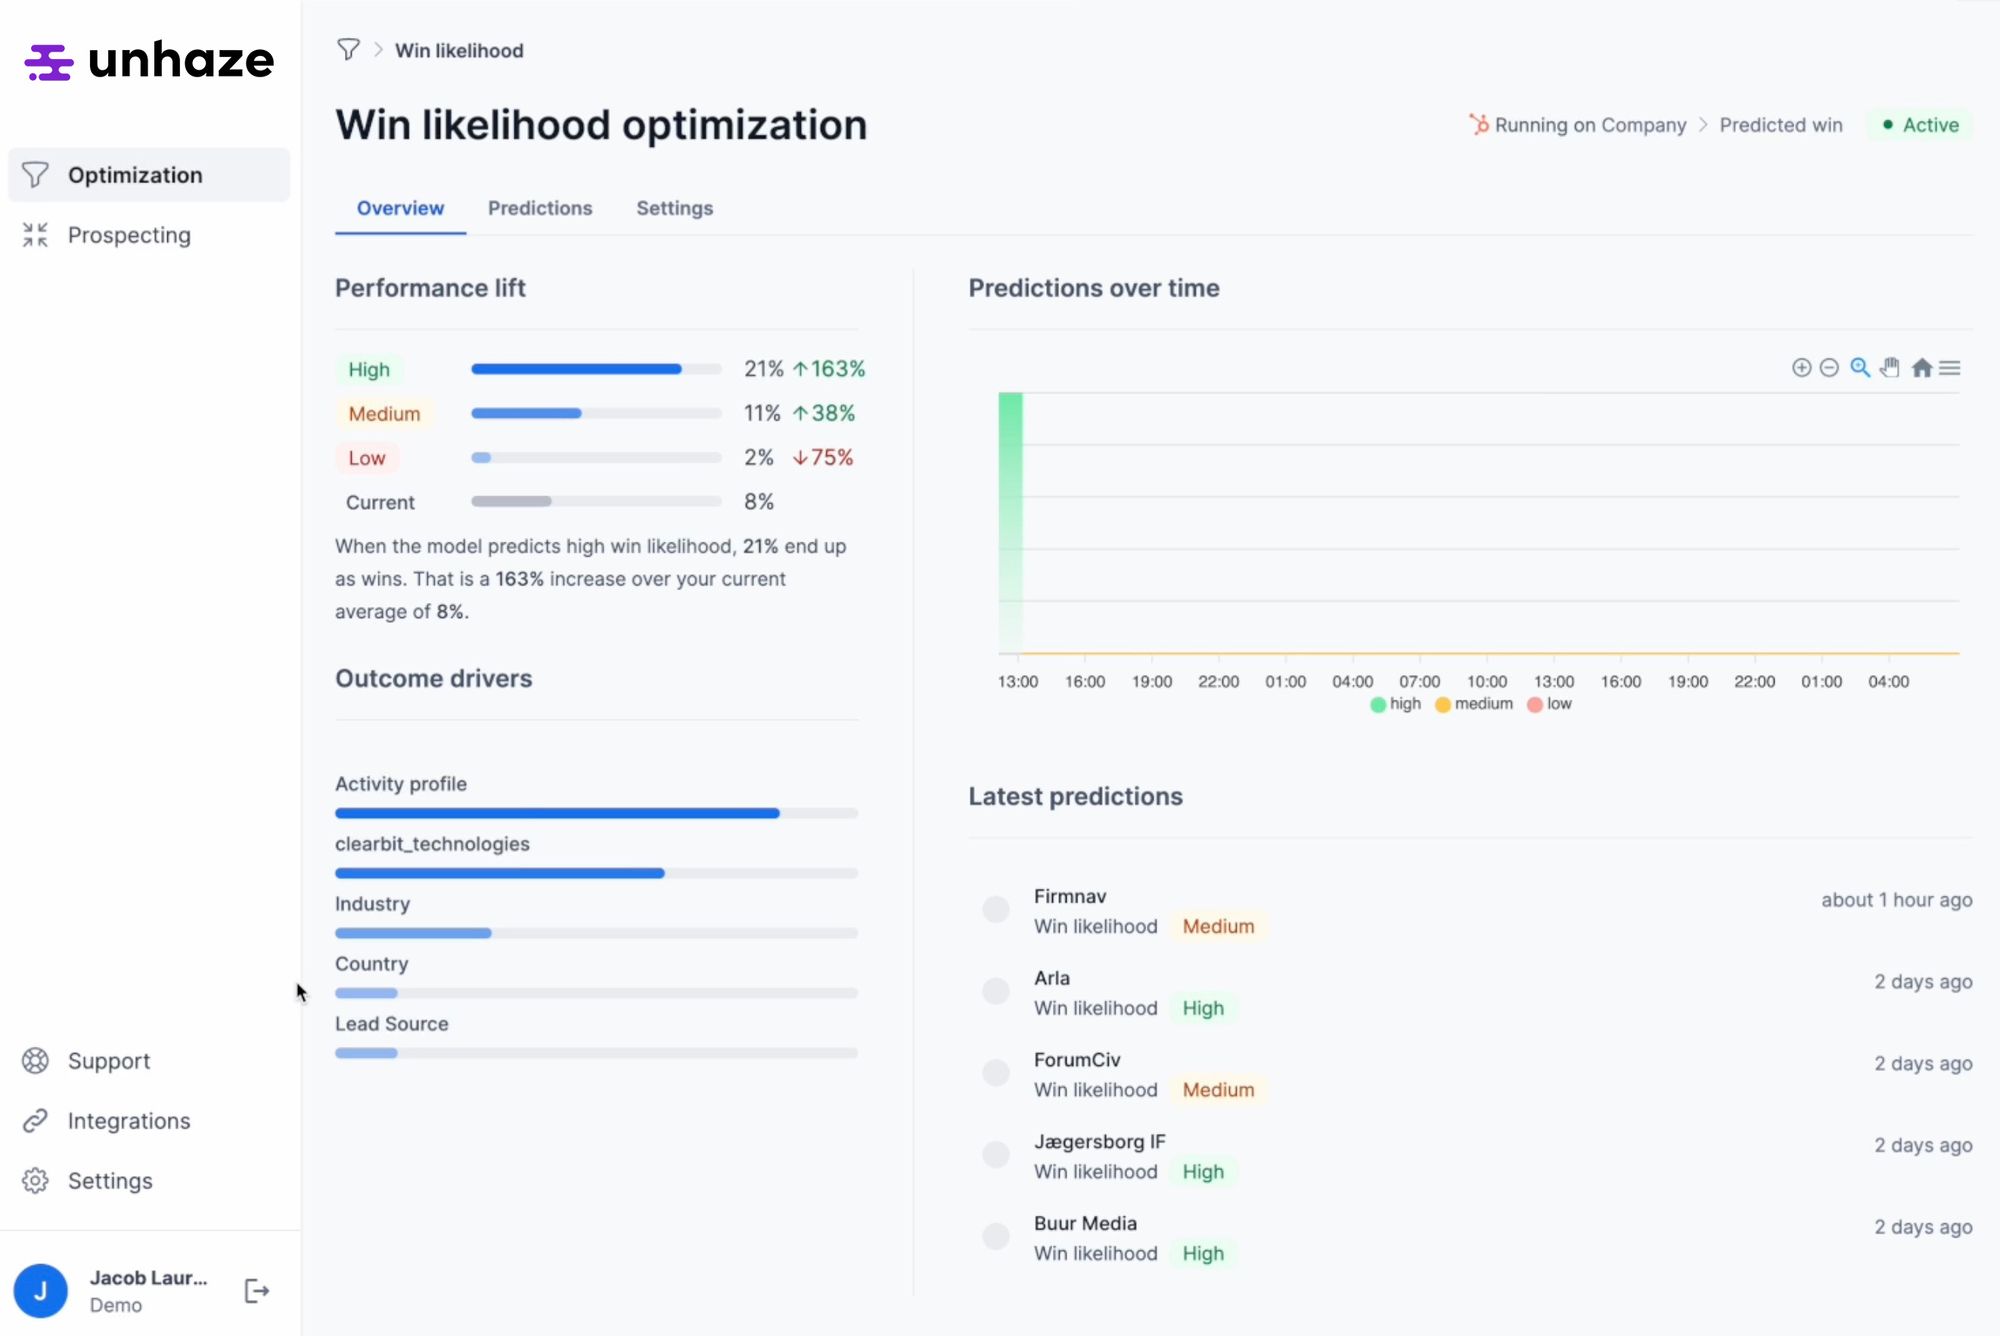Activate the box zoom magnifier tool
The width and height of the screenshot is (2000, 1336).
1860,367
